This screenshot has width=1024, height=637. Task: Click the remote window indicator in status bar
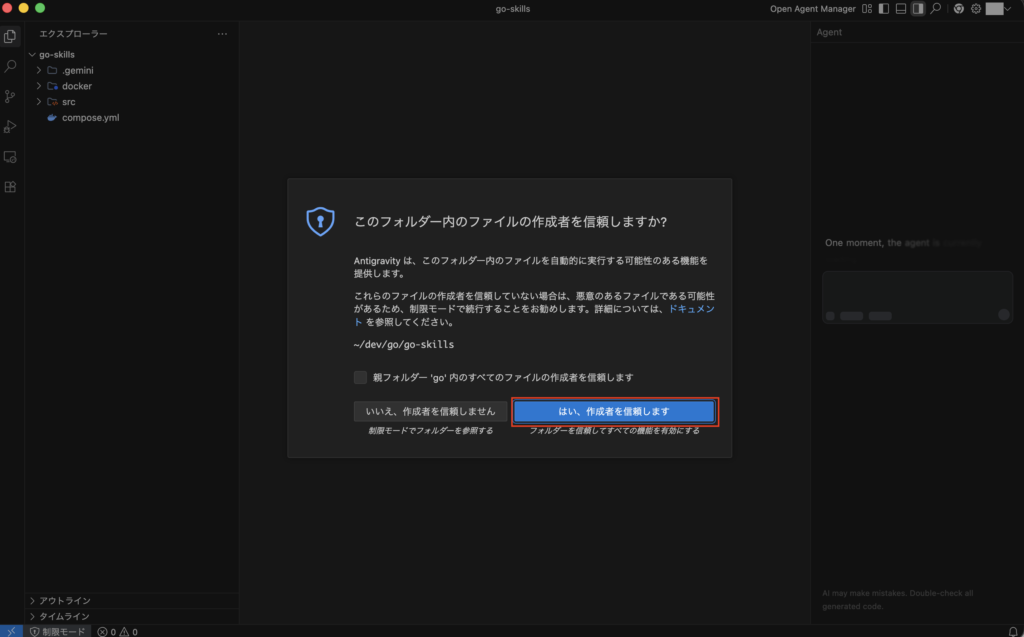coord(11,631)
